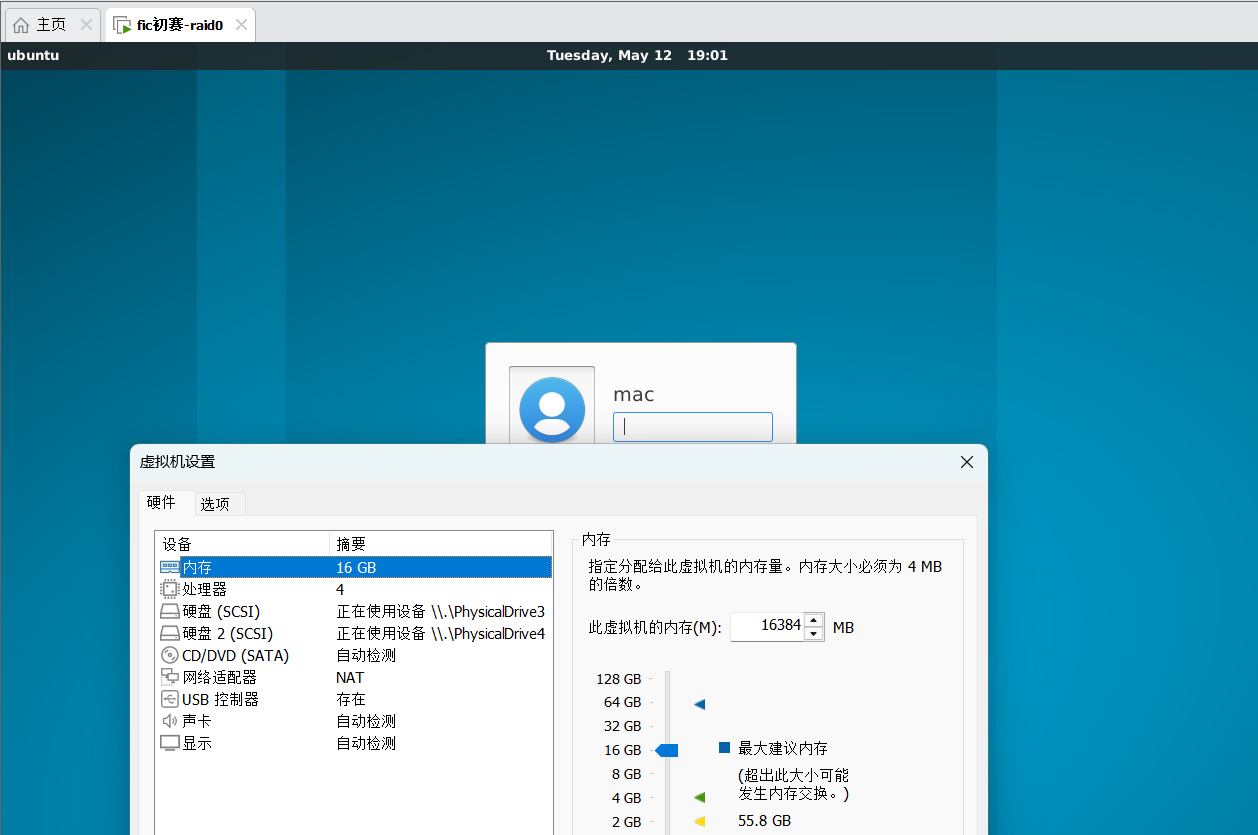Select the 硬盘 (SCSI) device row
This screenshot has width=1258, height=835.
(355, 611)
